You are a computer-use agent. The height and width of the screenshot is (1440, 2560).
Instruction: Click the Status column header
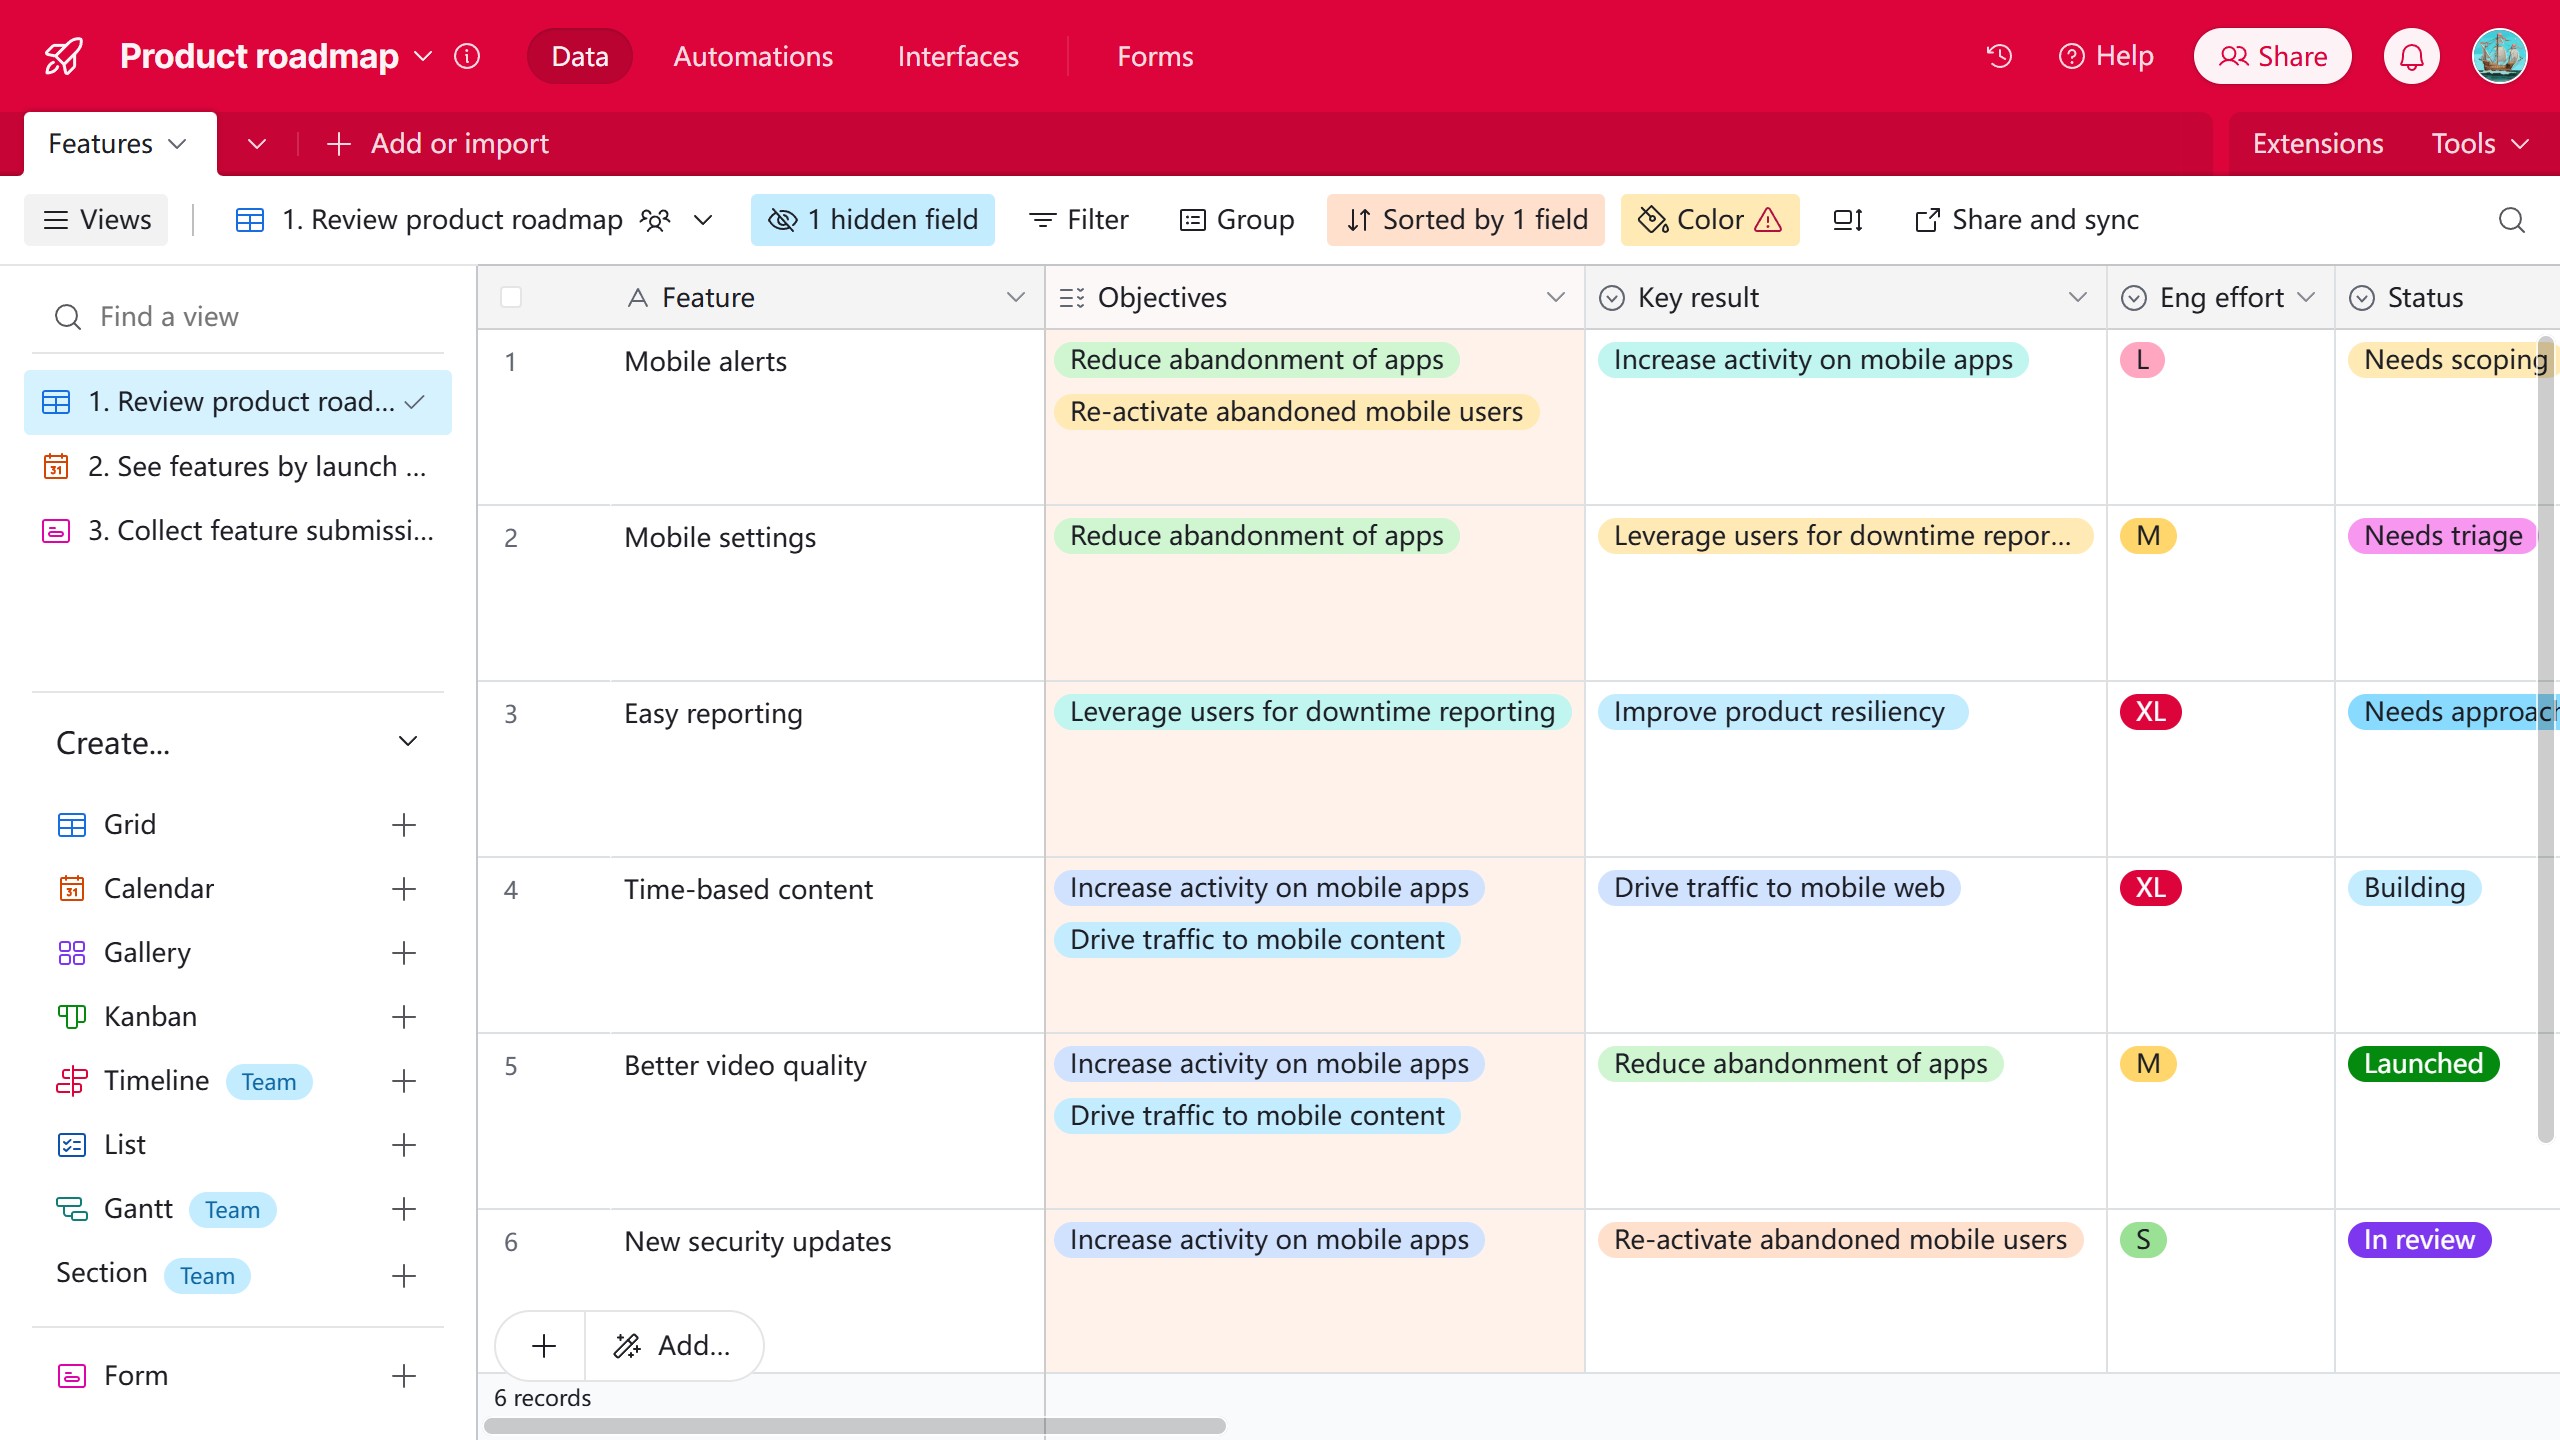coord(2446,297)
